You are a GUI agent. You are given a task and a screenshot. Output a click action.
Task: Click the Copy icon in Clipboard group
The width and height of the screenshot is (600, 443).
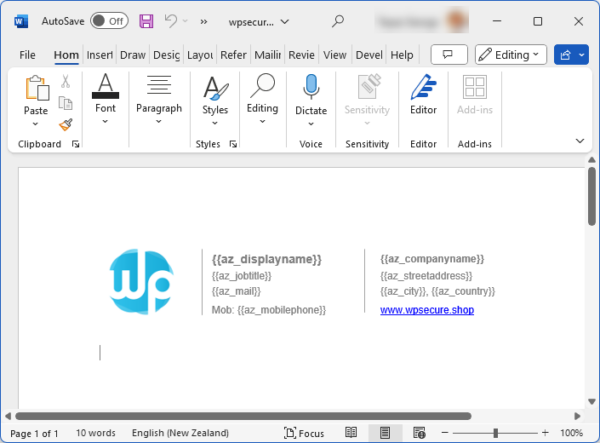65,103
